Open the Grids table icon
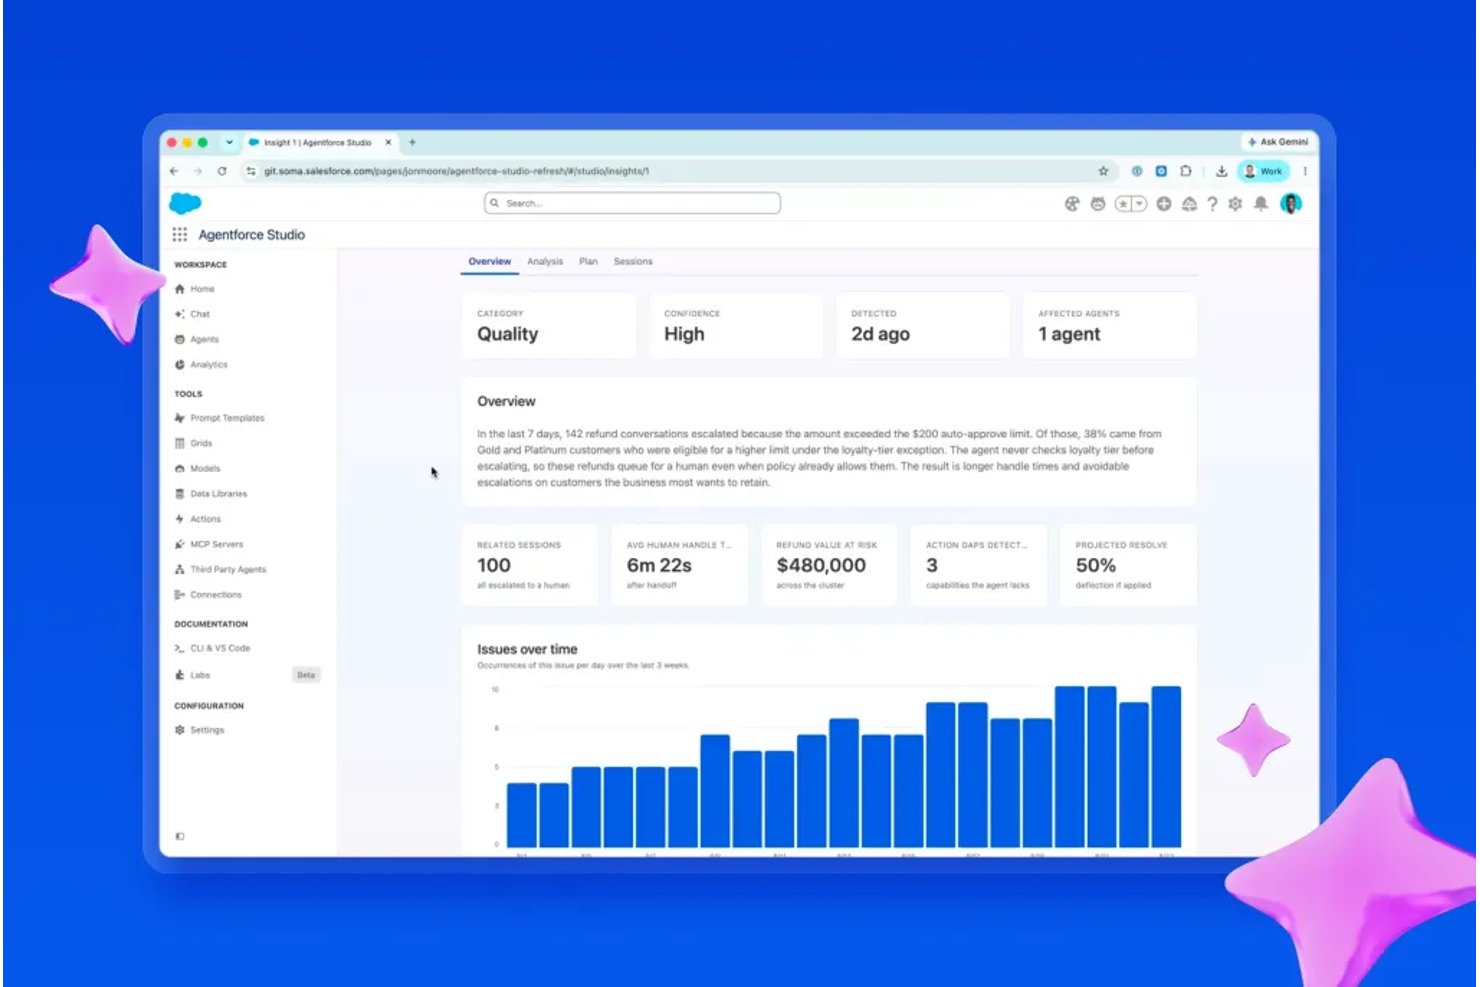 tap(180, 443)
